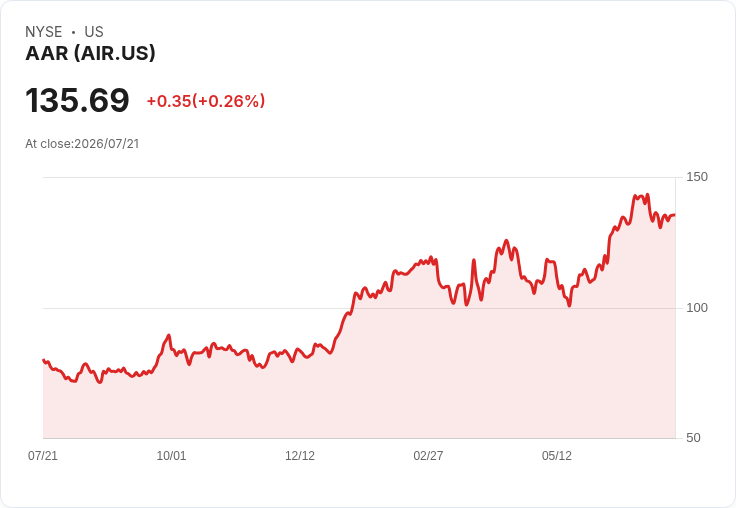This screenshot has height=508, width=736.
Task: Click the 05/12 x-axis date label
Action: [557, 455]
